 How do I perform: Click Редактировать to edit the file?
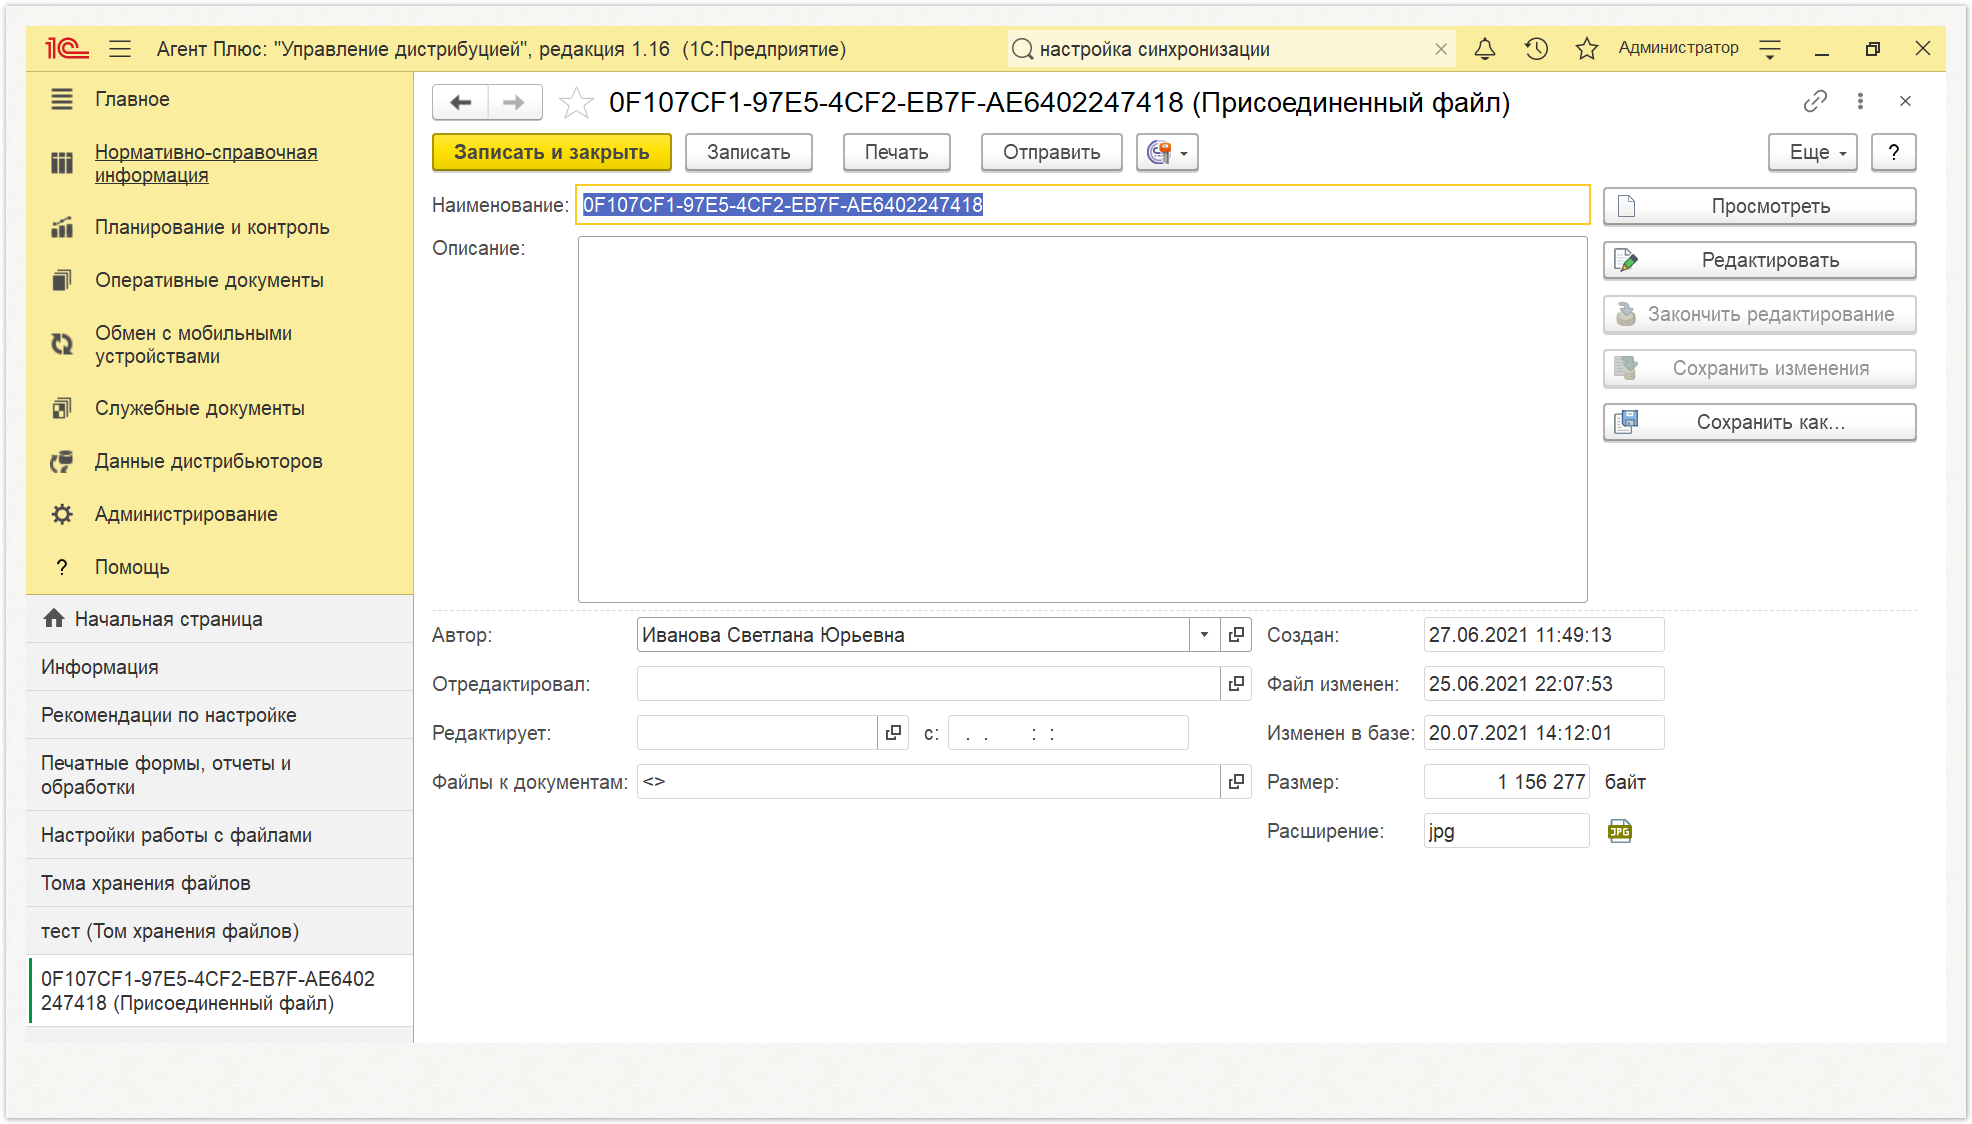1759,260
